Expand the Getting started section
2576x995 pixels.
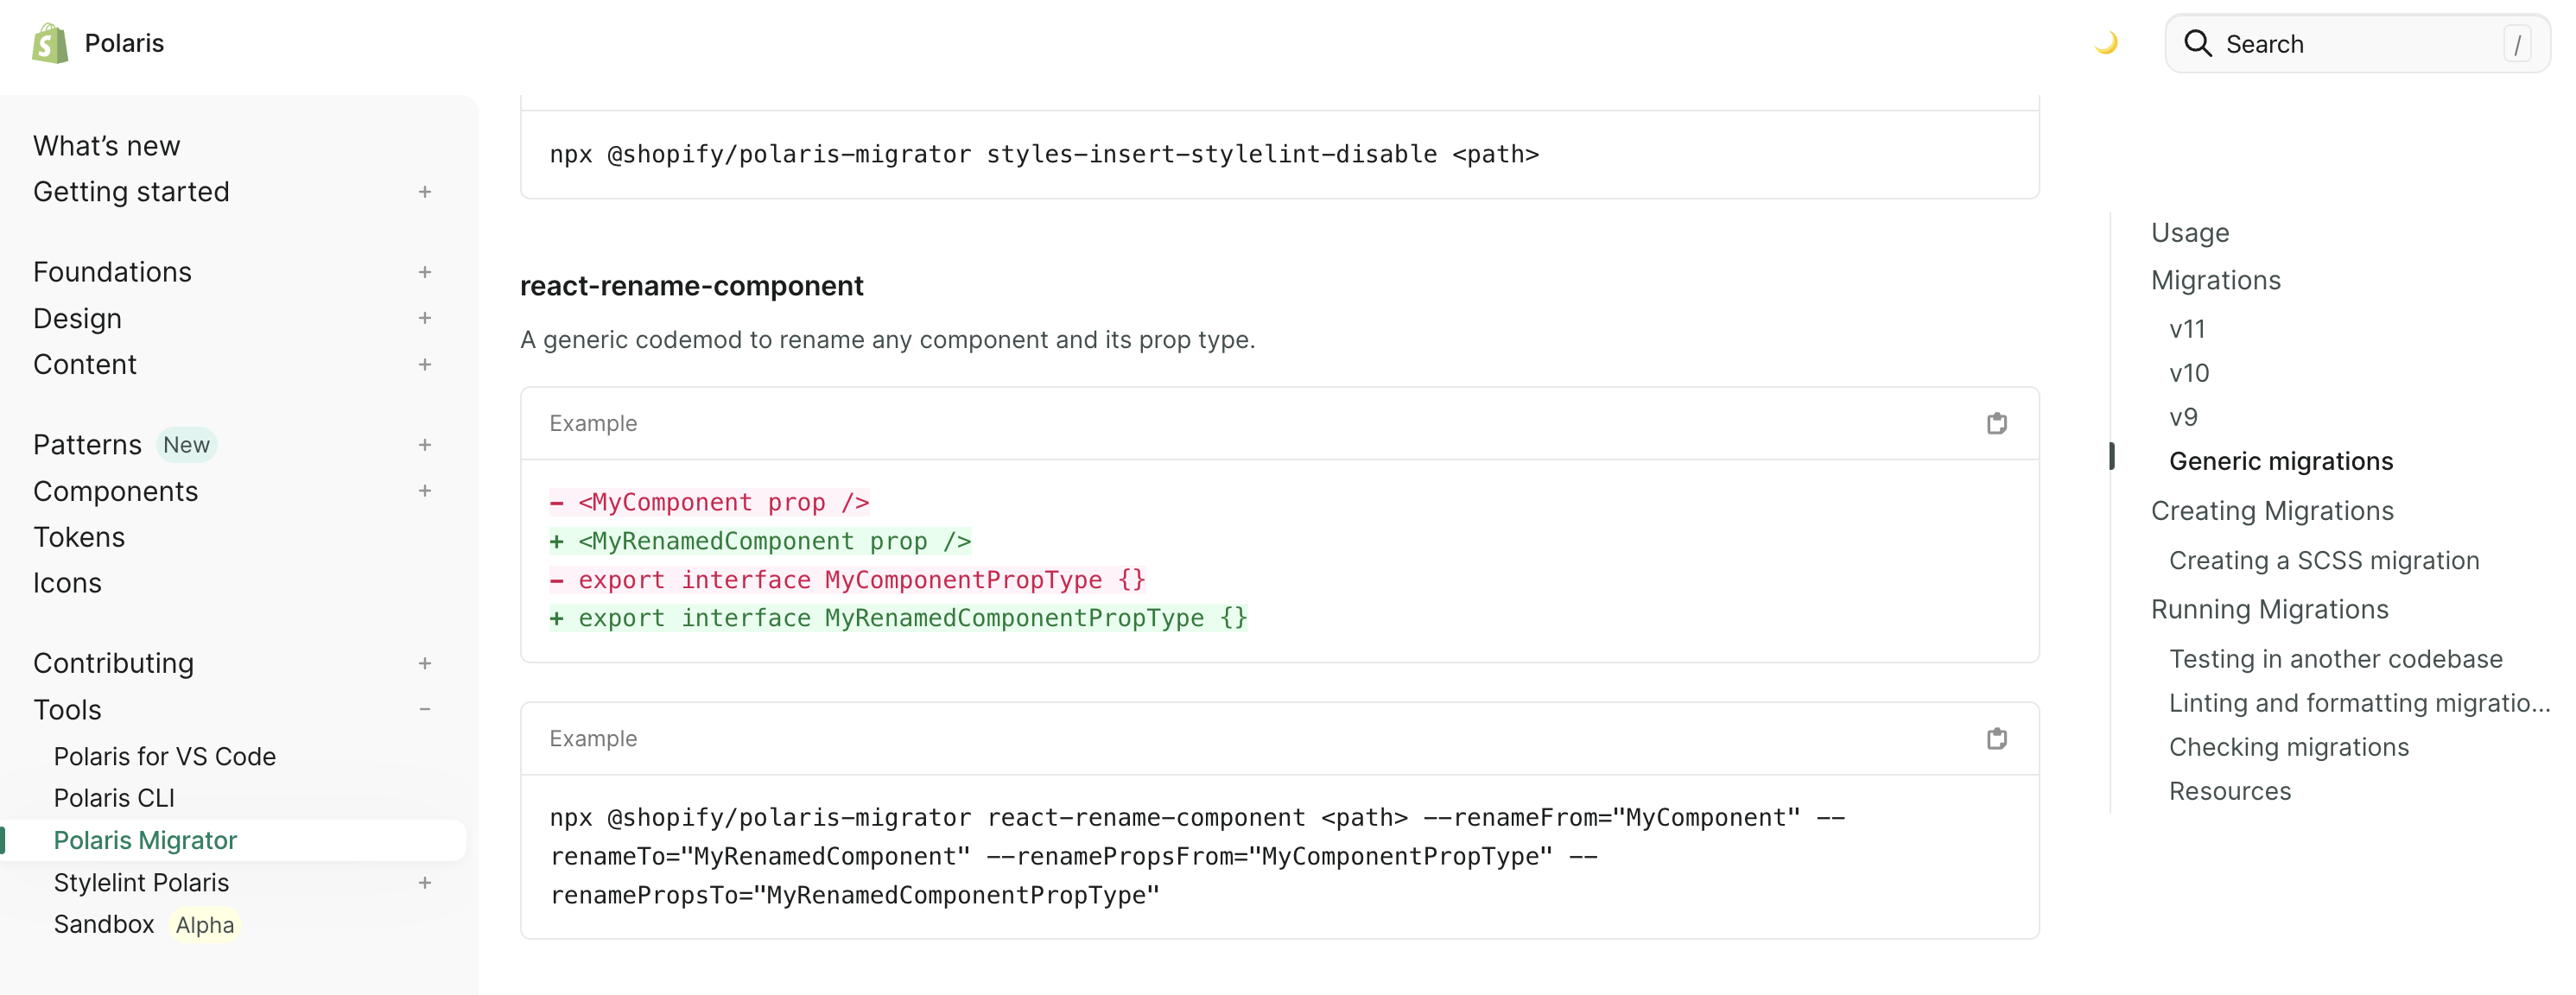point(425,191)
